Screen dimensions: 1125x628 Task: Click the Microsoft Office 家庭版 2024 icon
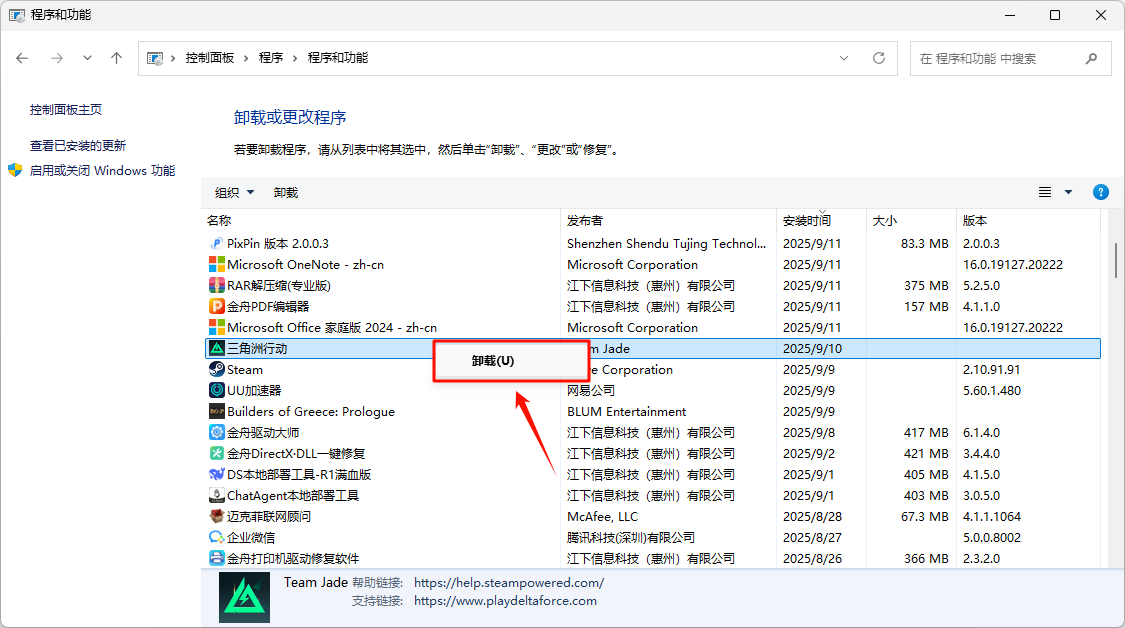pos(216,327)
